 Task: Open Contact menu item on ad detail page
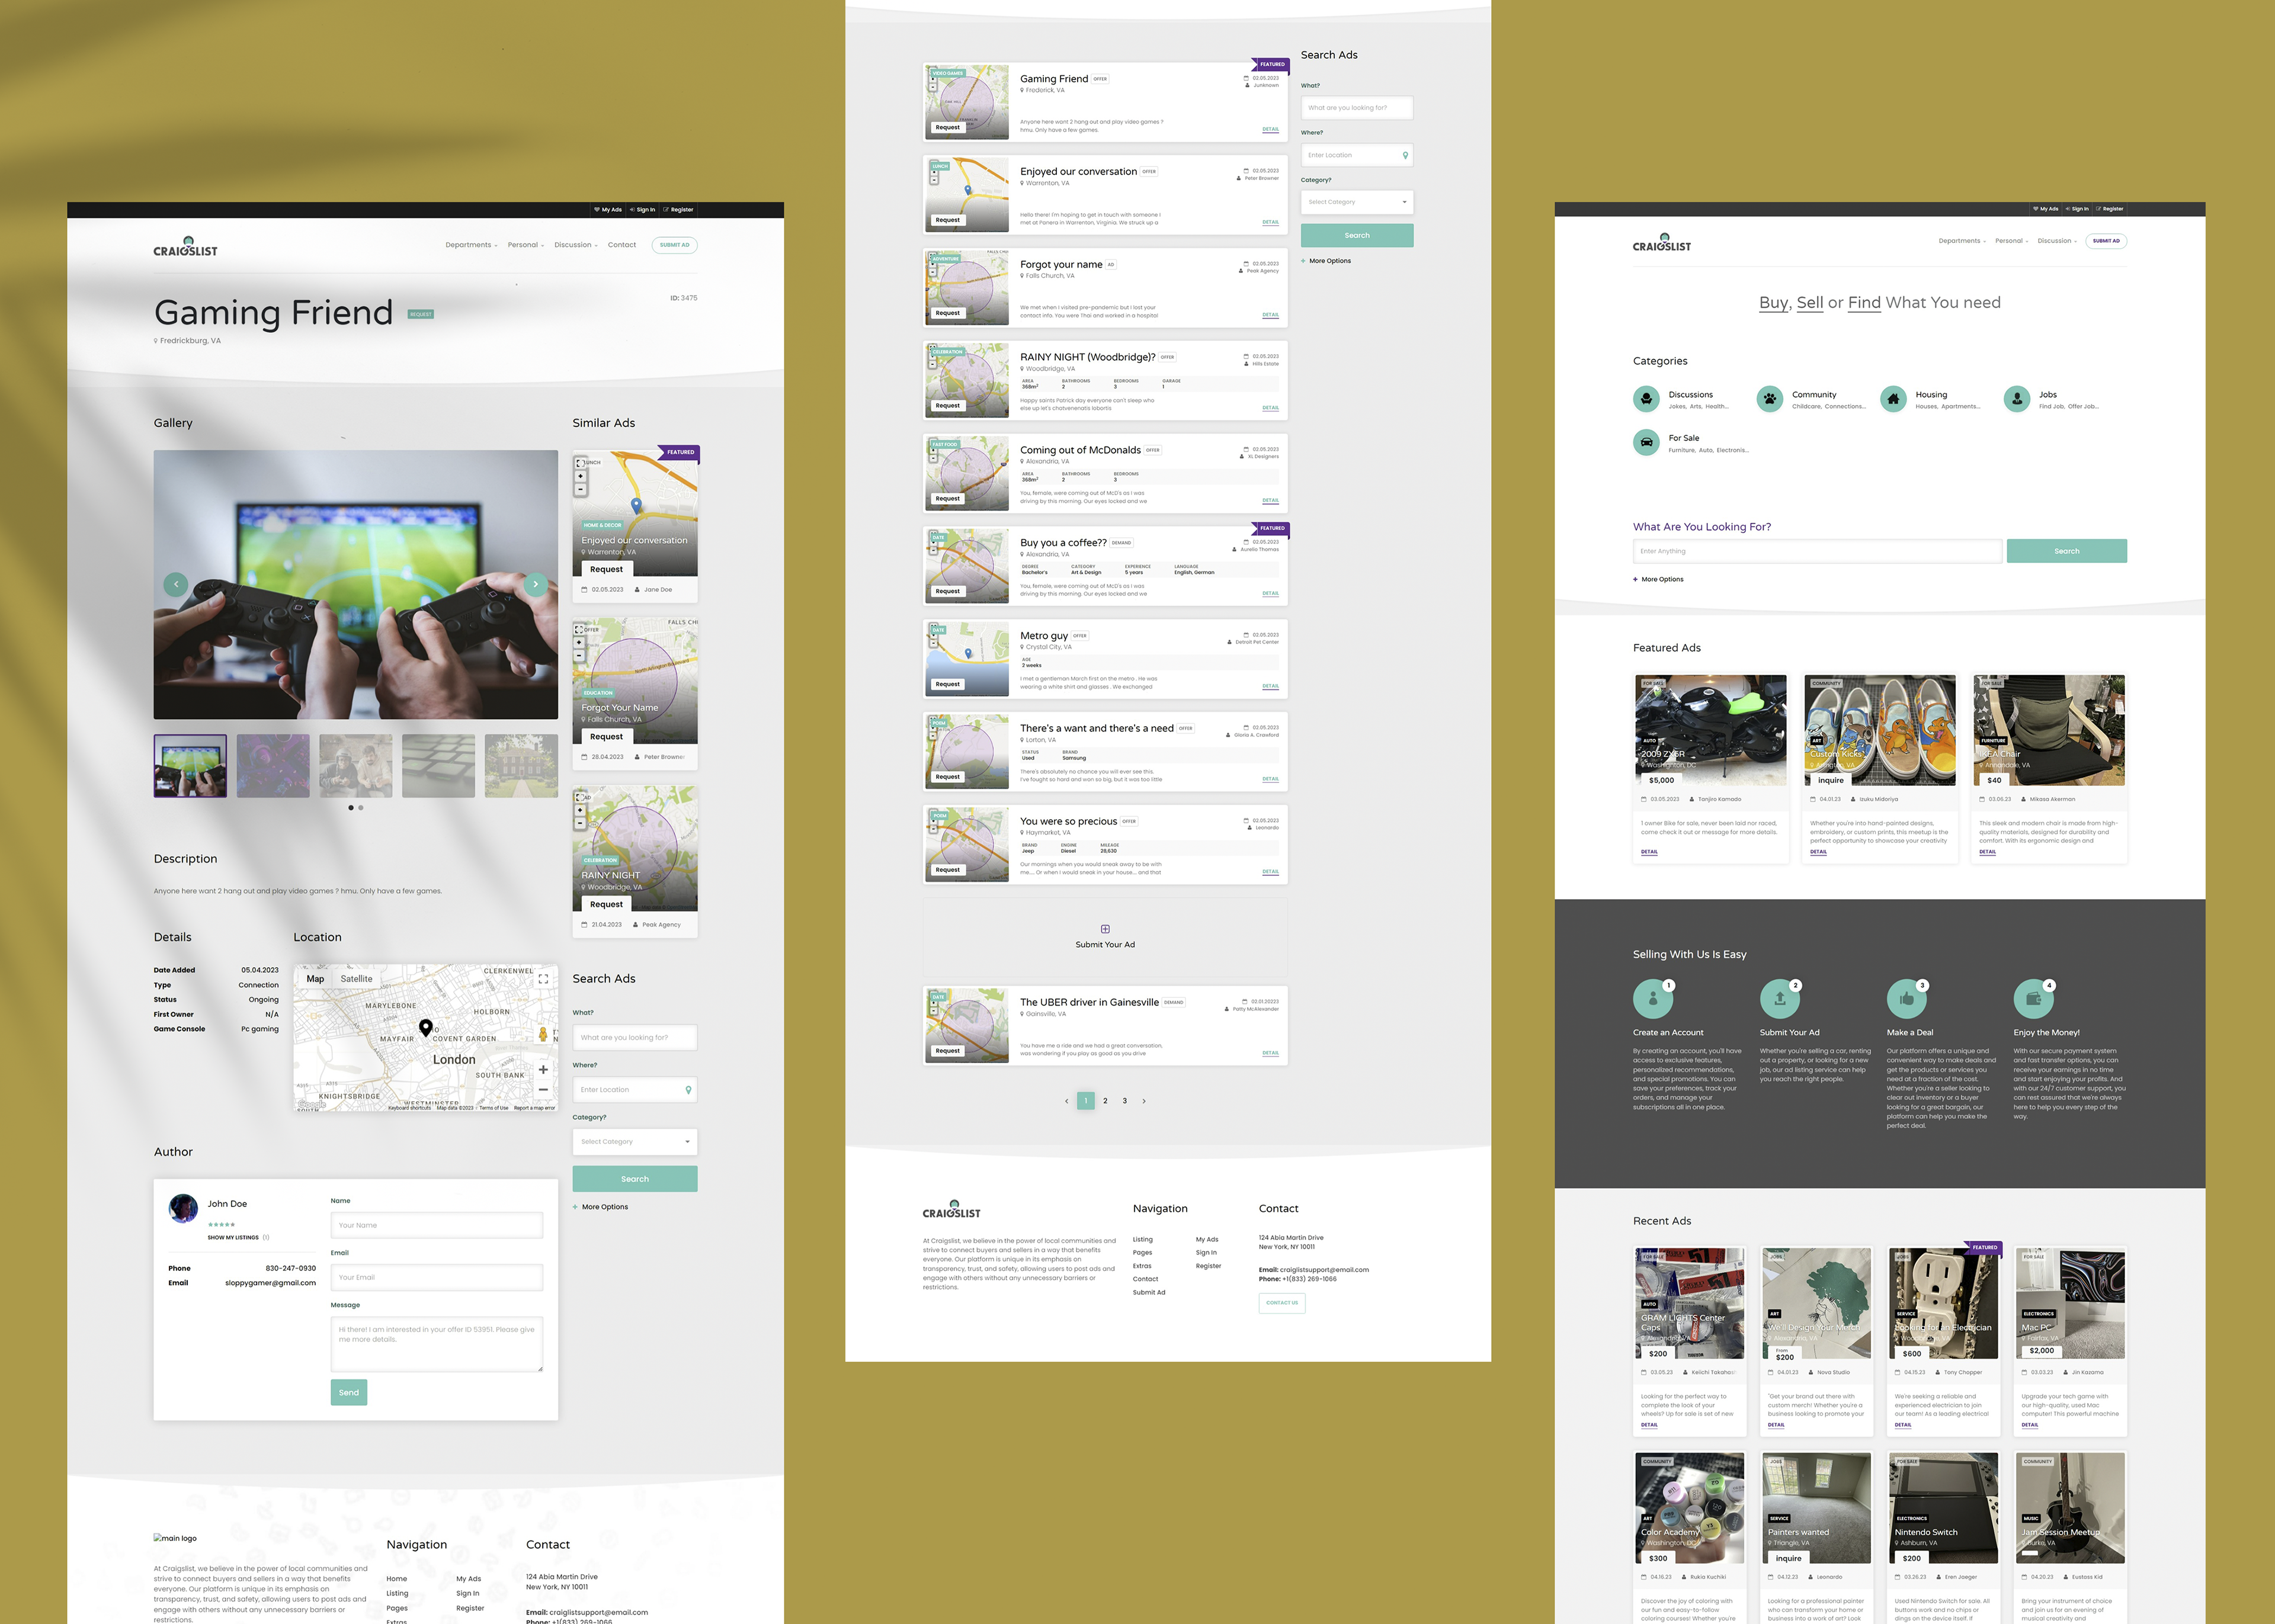click(622, 245)
